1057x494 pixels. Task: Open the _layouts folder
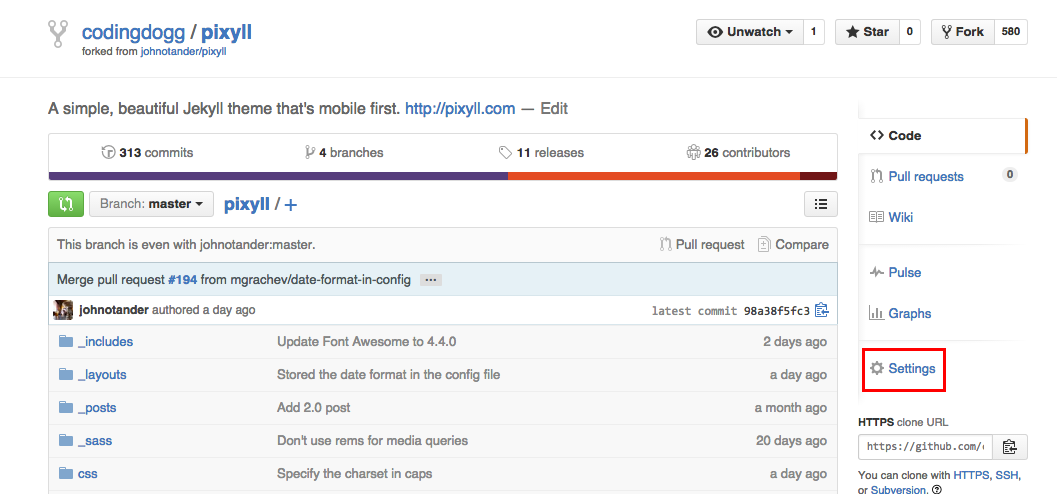[102, 375]
